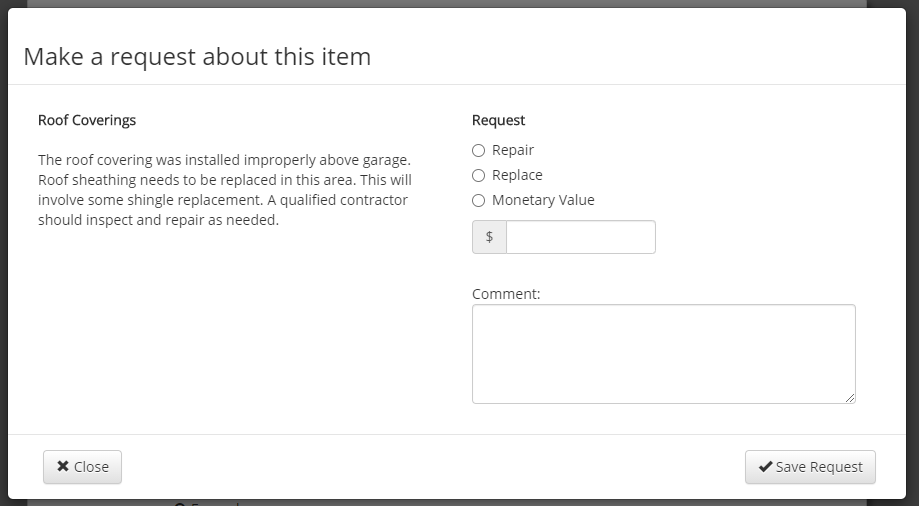The image size is (919, 506).
Task: Pick the Monetary Value radio button
Action: pos(478,201)
